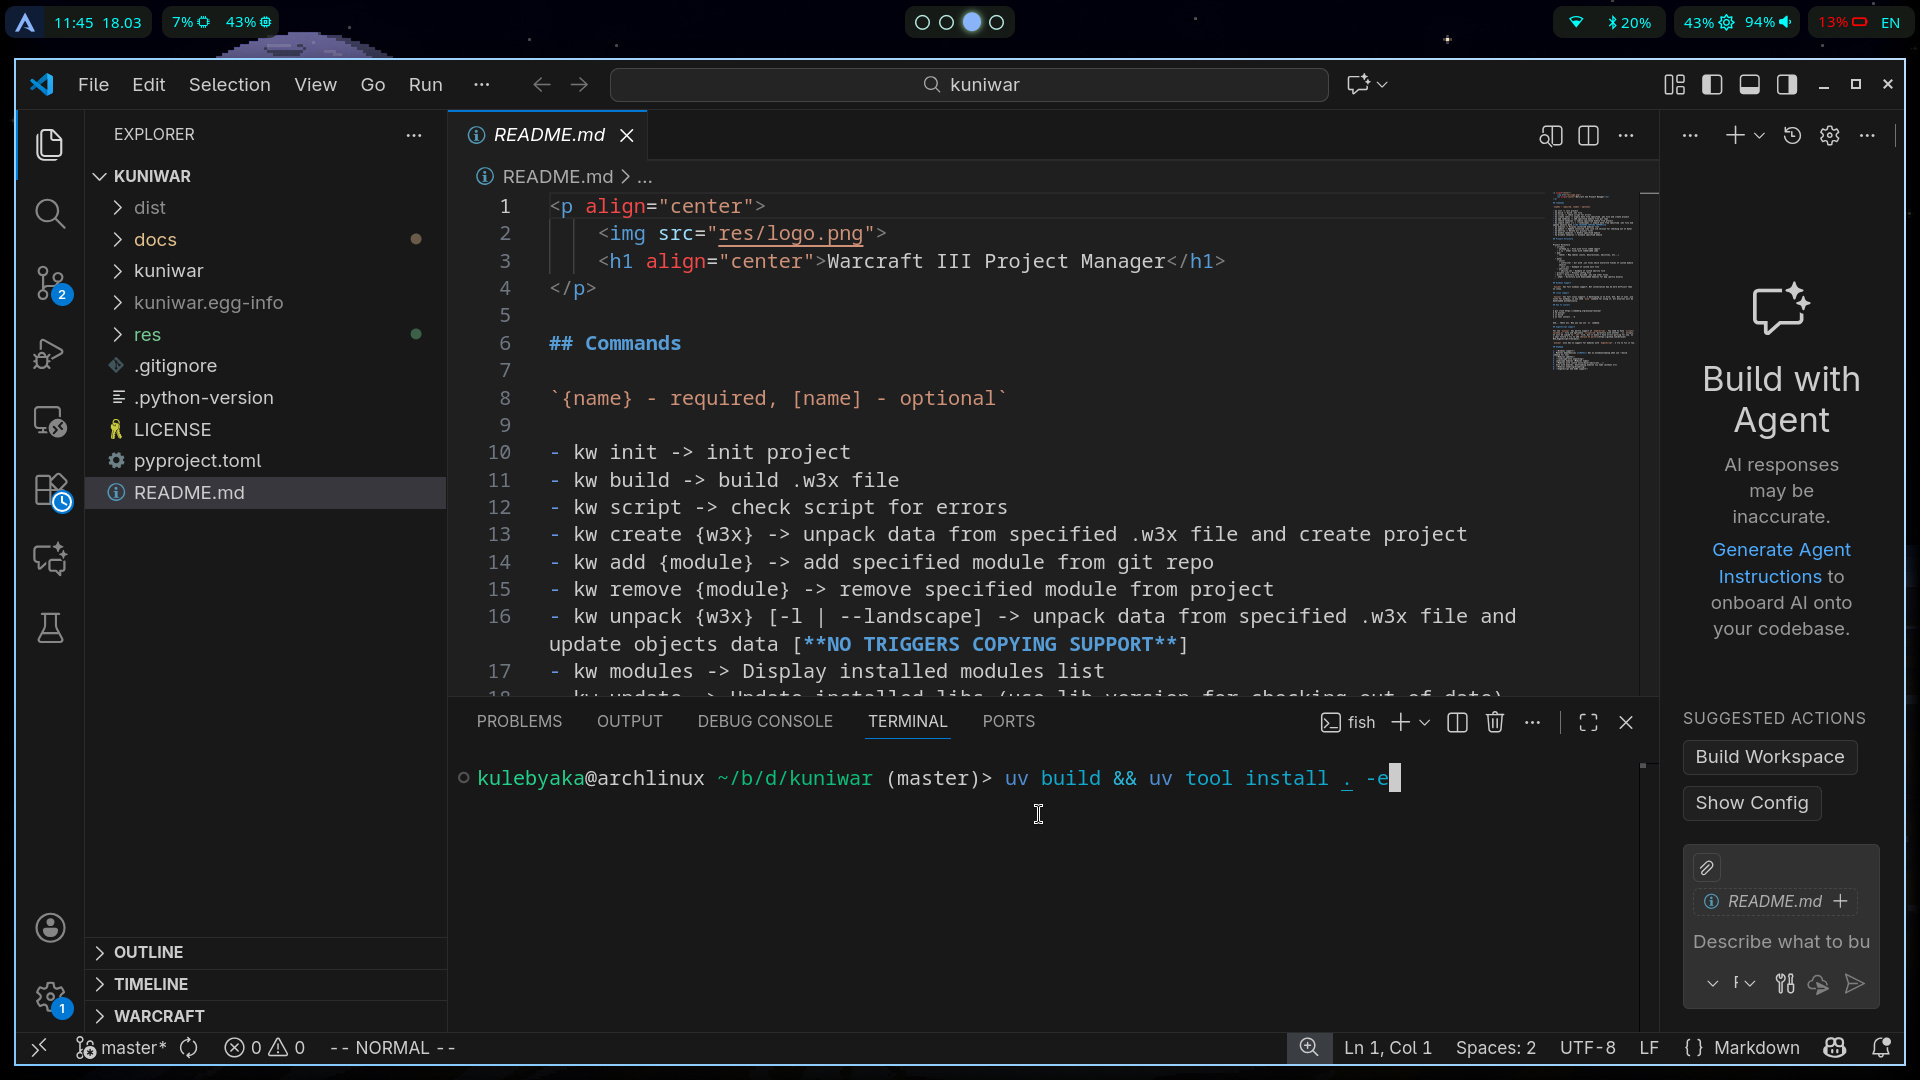Toggle the Secondary Side Bar

click(1787, 85)
